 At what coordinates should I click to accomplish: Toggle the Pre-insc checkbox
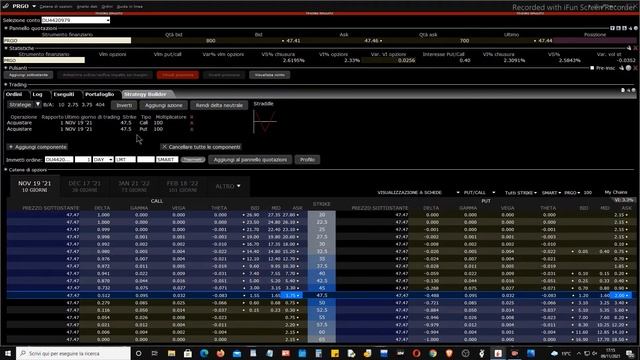592,68
